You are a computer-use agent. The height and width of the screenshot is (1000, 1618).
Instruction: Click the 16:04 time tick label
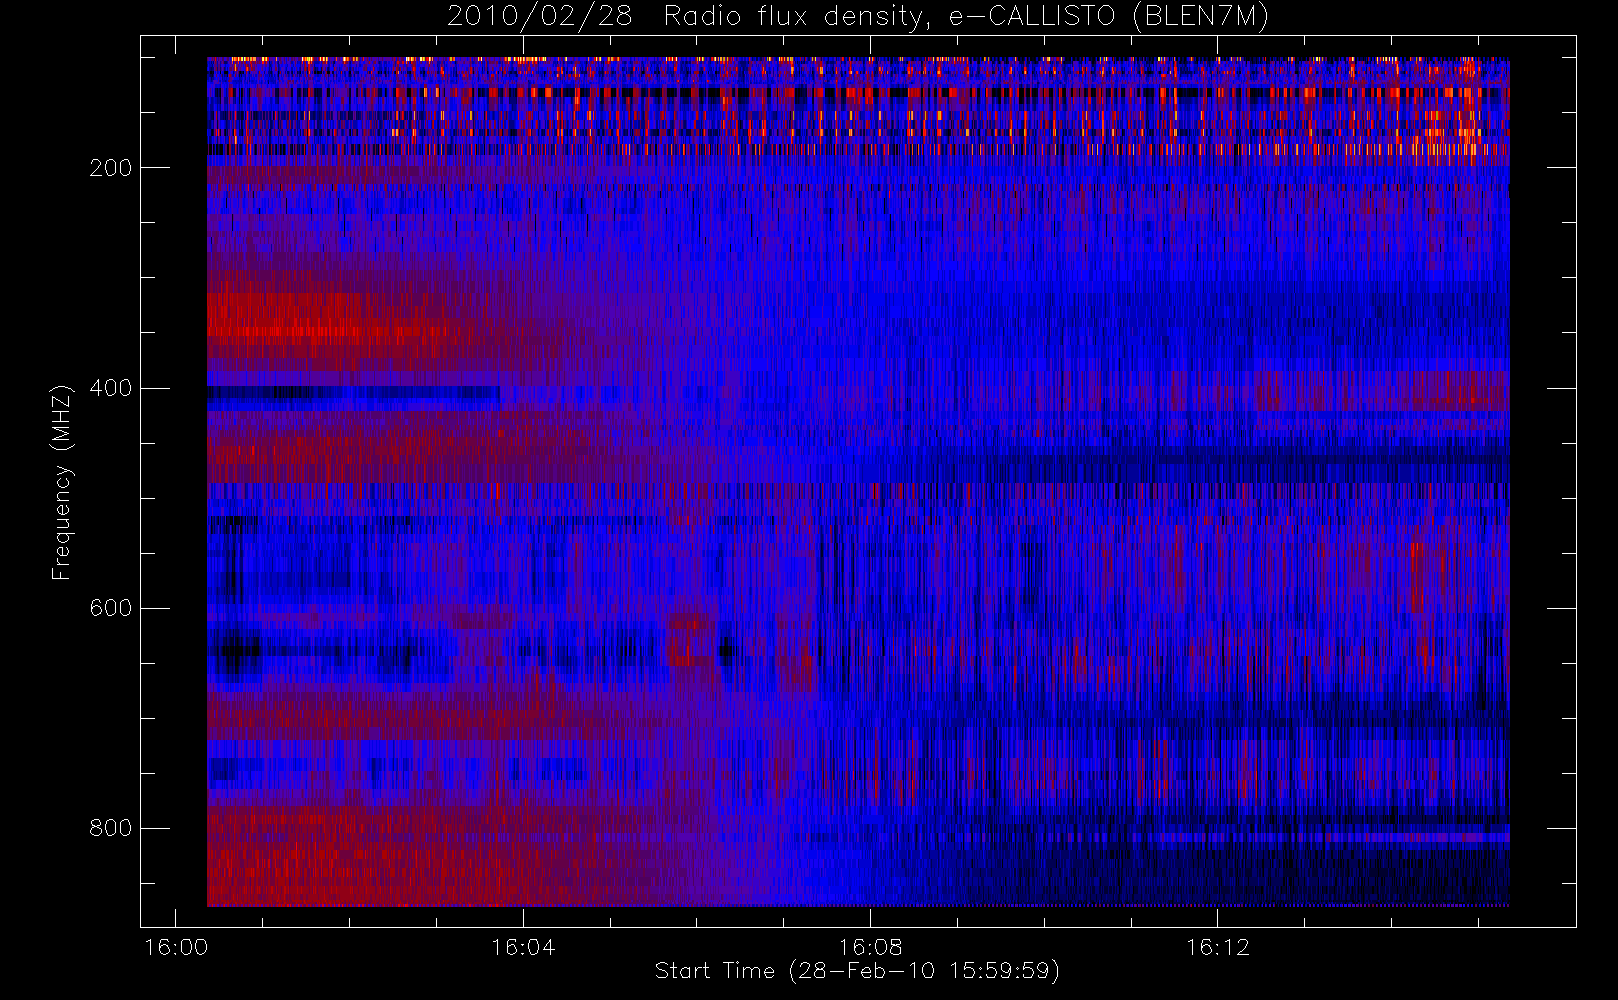[x=523, y=947]
